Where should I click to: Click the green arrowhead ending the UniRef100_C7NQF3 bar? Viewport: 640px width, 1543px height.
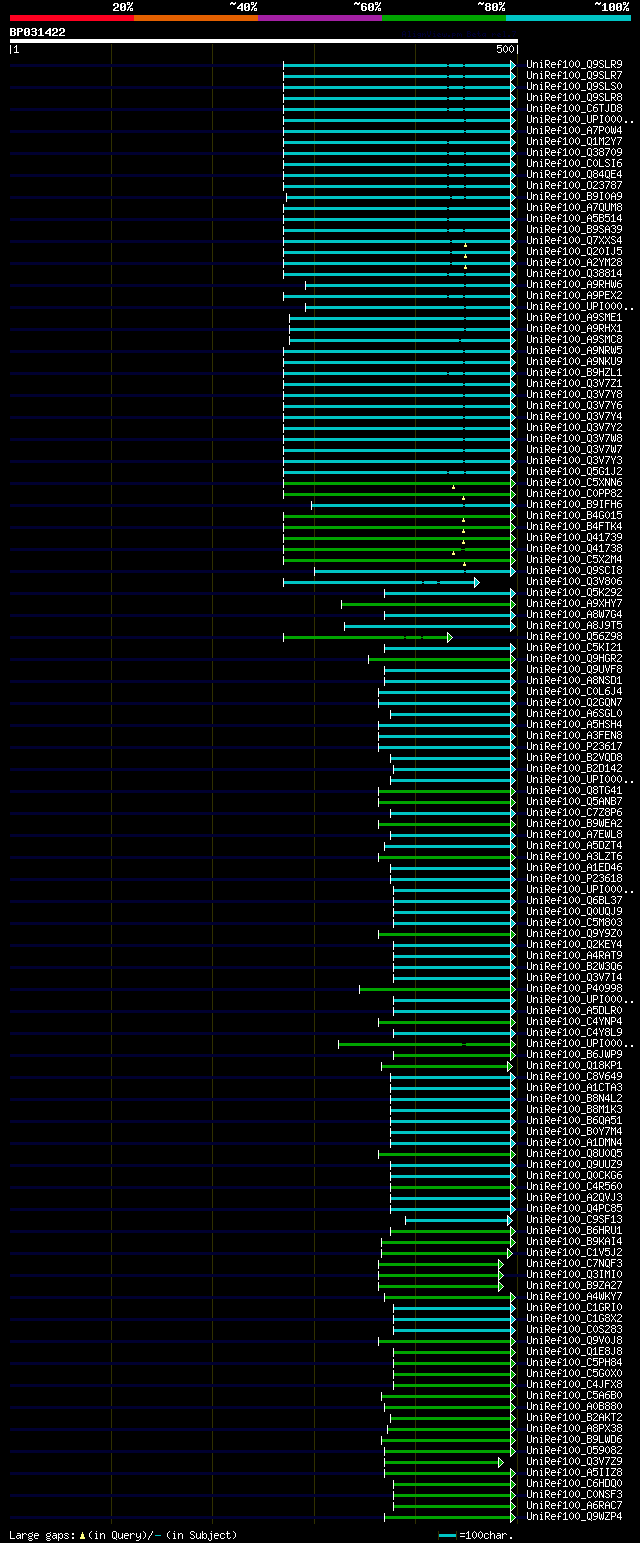(501, 1264)
